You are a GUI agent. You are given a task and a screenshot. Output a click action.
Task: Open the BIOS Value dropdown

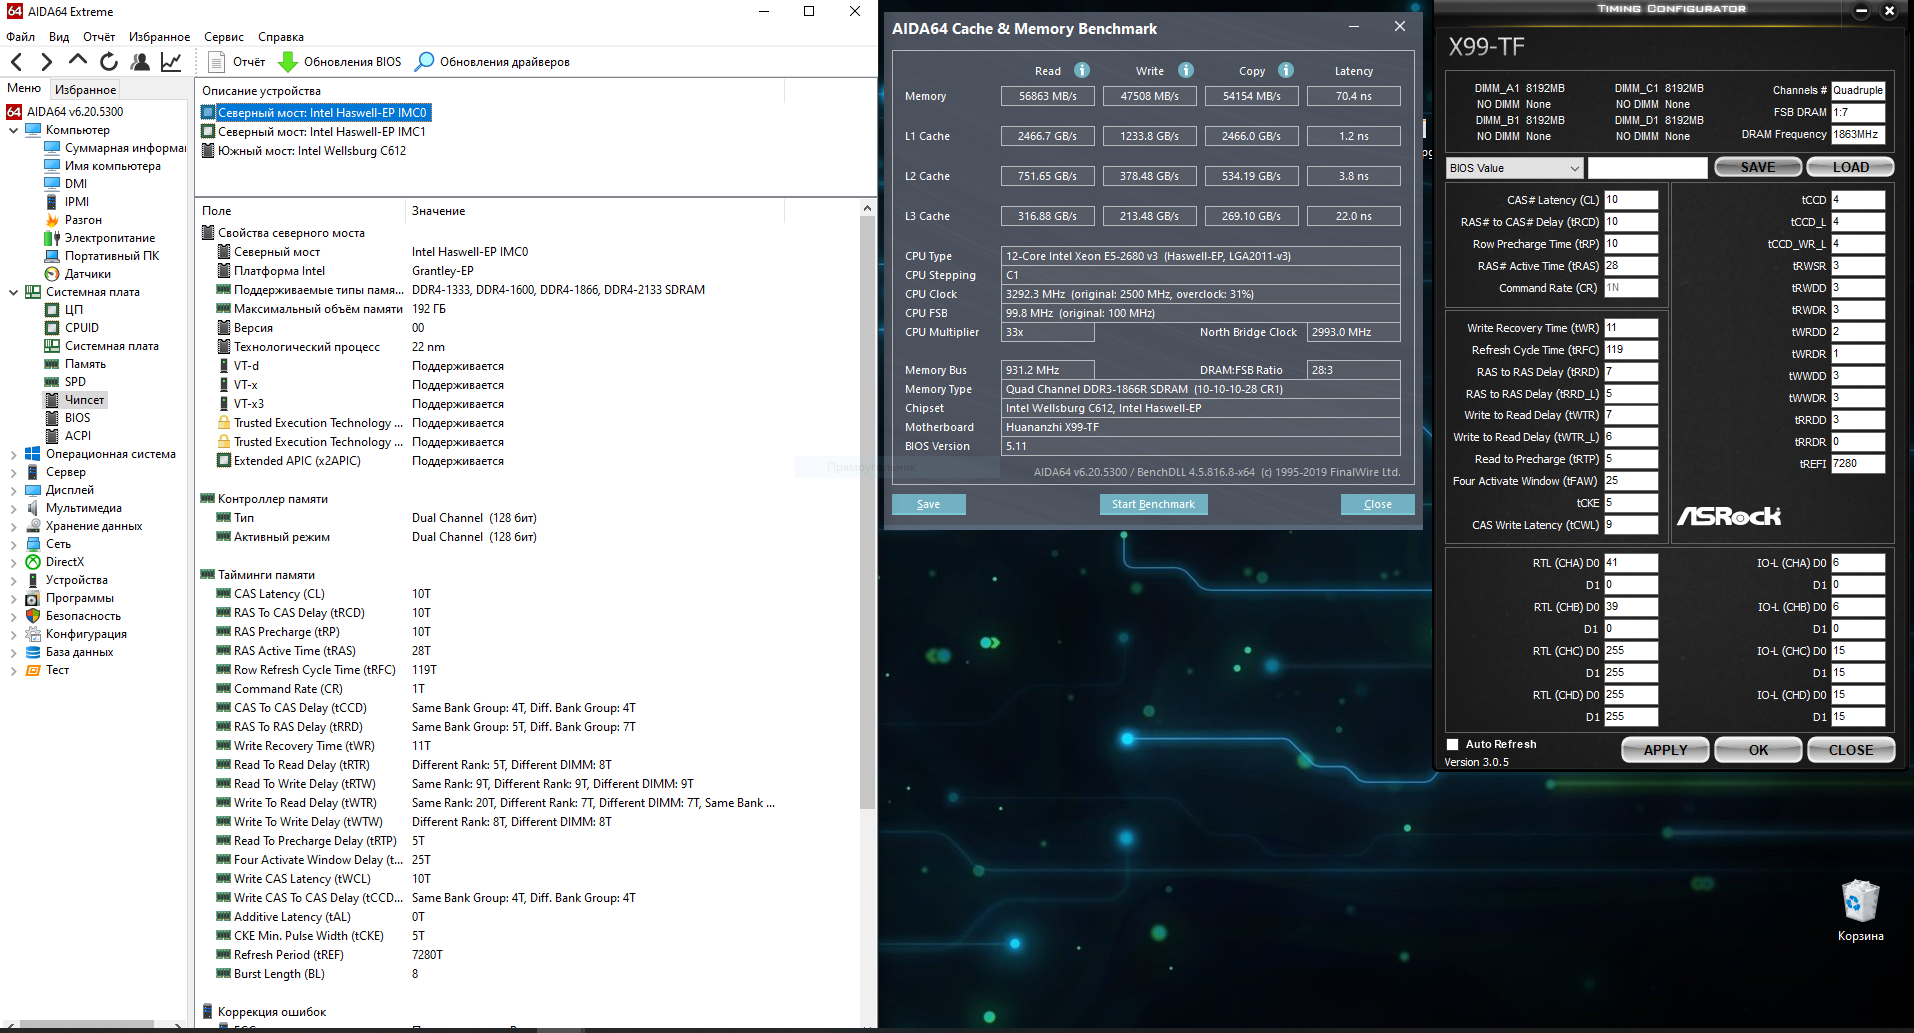(1514, 168)
